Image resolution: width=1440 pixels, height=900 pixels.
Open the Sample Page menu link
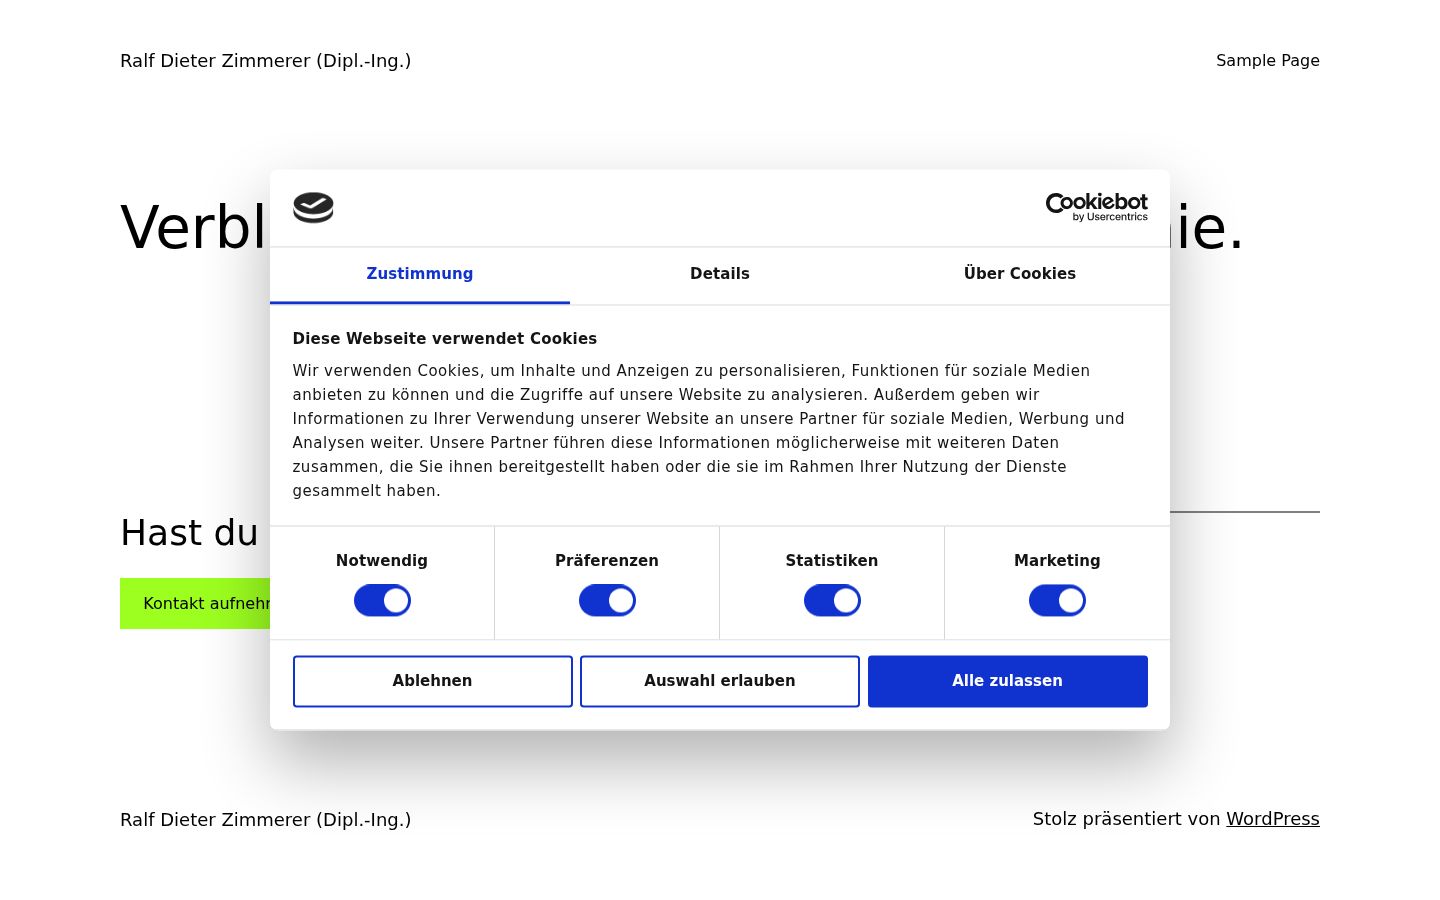point(1268,61)
